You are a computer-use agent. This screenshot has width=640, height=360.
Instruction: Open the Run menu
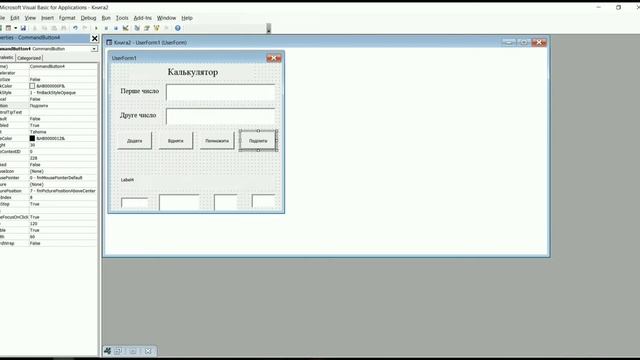pos(106,18)
